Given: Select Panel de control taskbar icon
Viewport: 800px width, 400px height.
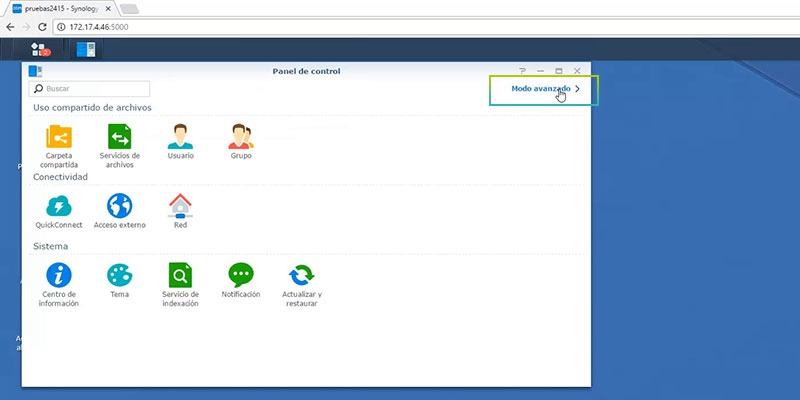Looking at the screenshot, I should click(86, 49).
